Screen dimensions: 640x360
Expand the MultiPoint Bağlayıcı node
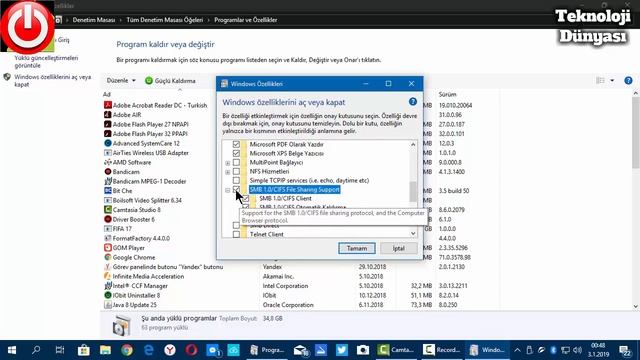coord(227,163)
